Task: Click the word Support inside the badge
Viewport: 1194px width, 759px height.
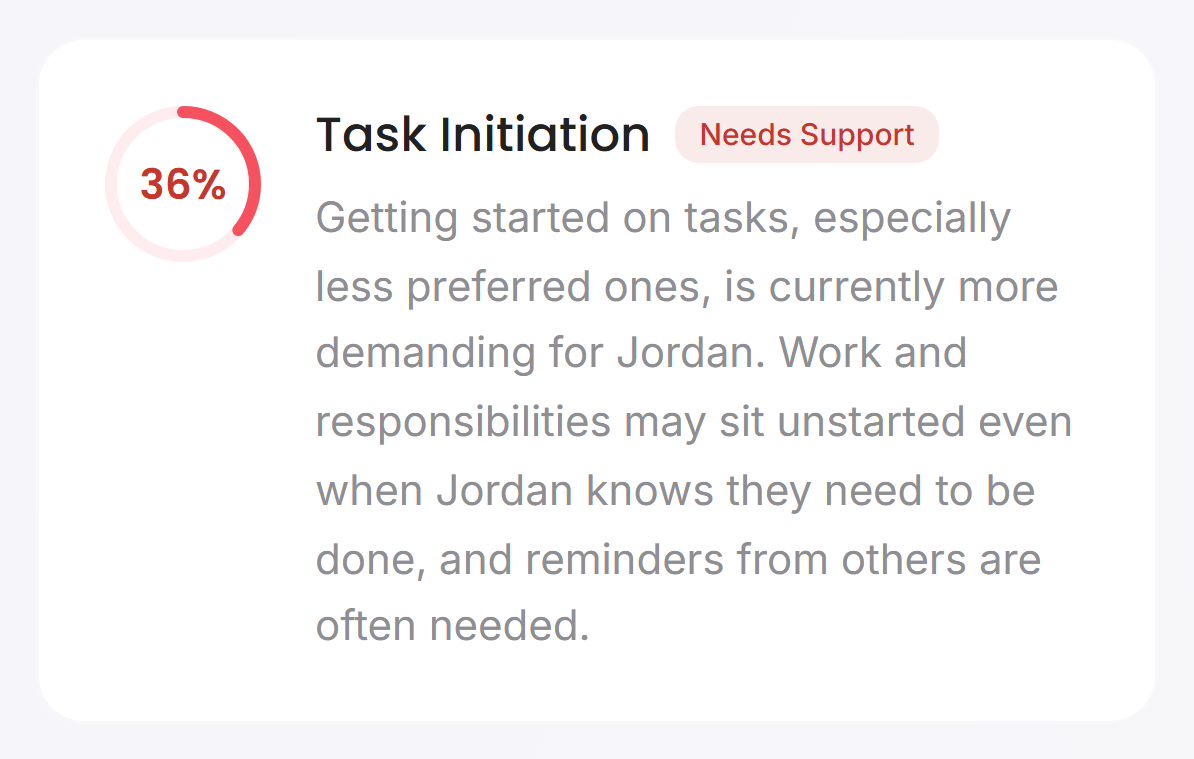Action: coord(857,136)
